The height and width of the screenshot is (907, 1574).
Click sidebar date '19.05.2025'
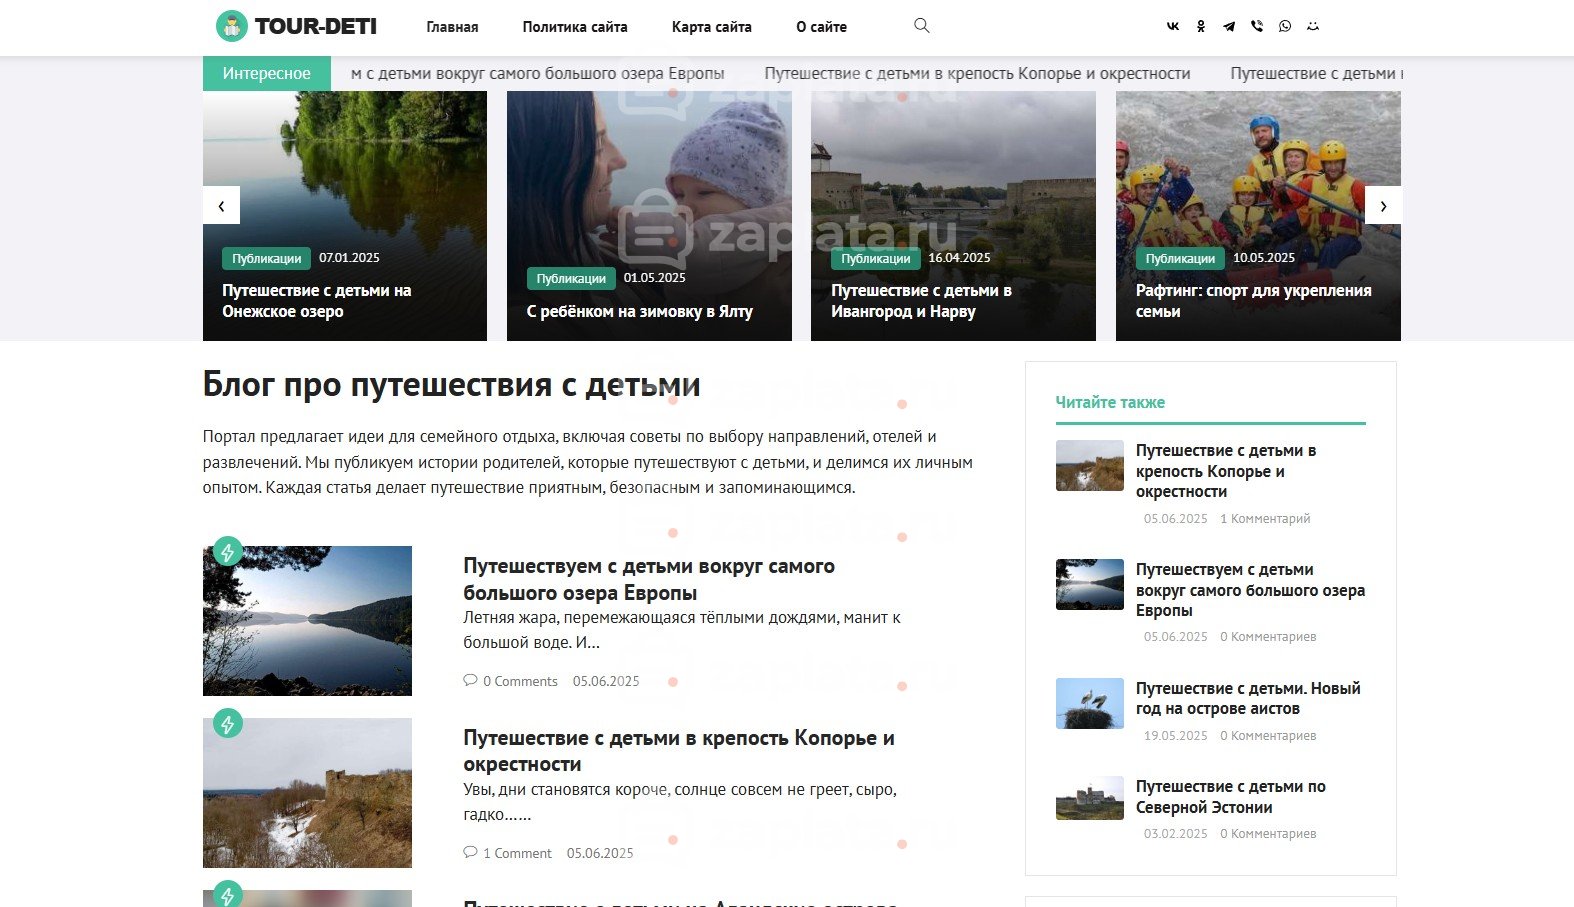(x=1176, y=736)
